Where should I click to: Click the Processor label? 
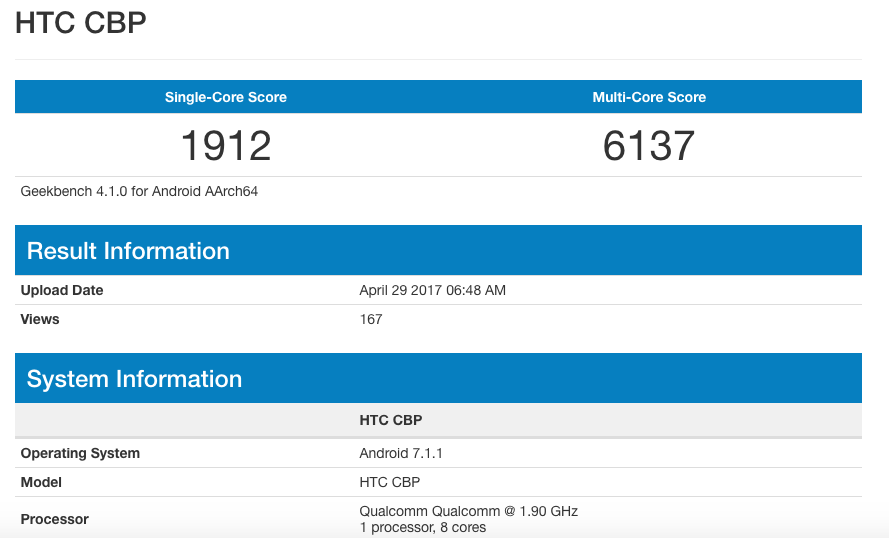(x=54, y=519)
